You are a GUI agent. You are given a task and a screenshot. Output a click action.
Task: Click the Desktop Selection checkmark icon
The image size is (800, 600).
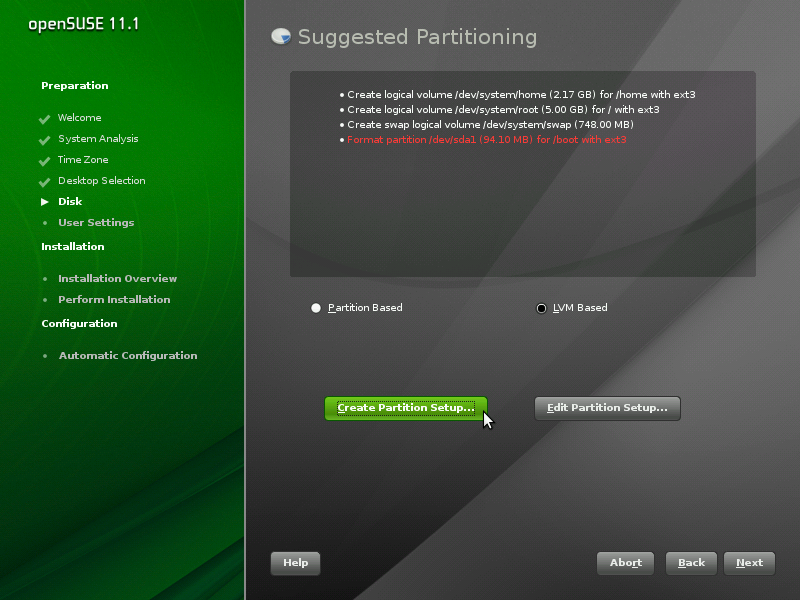[44, 182]
